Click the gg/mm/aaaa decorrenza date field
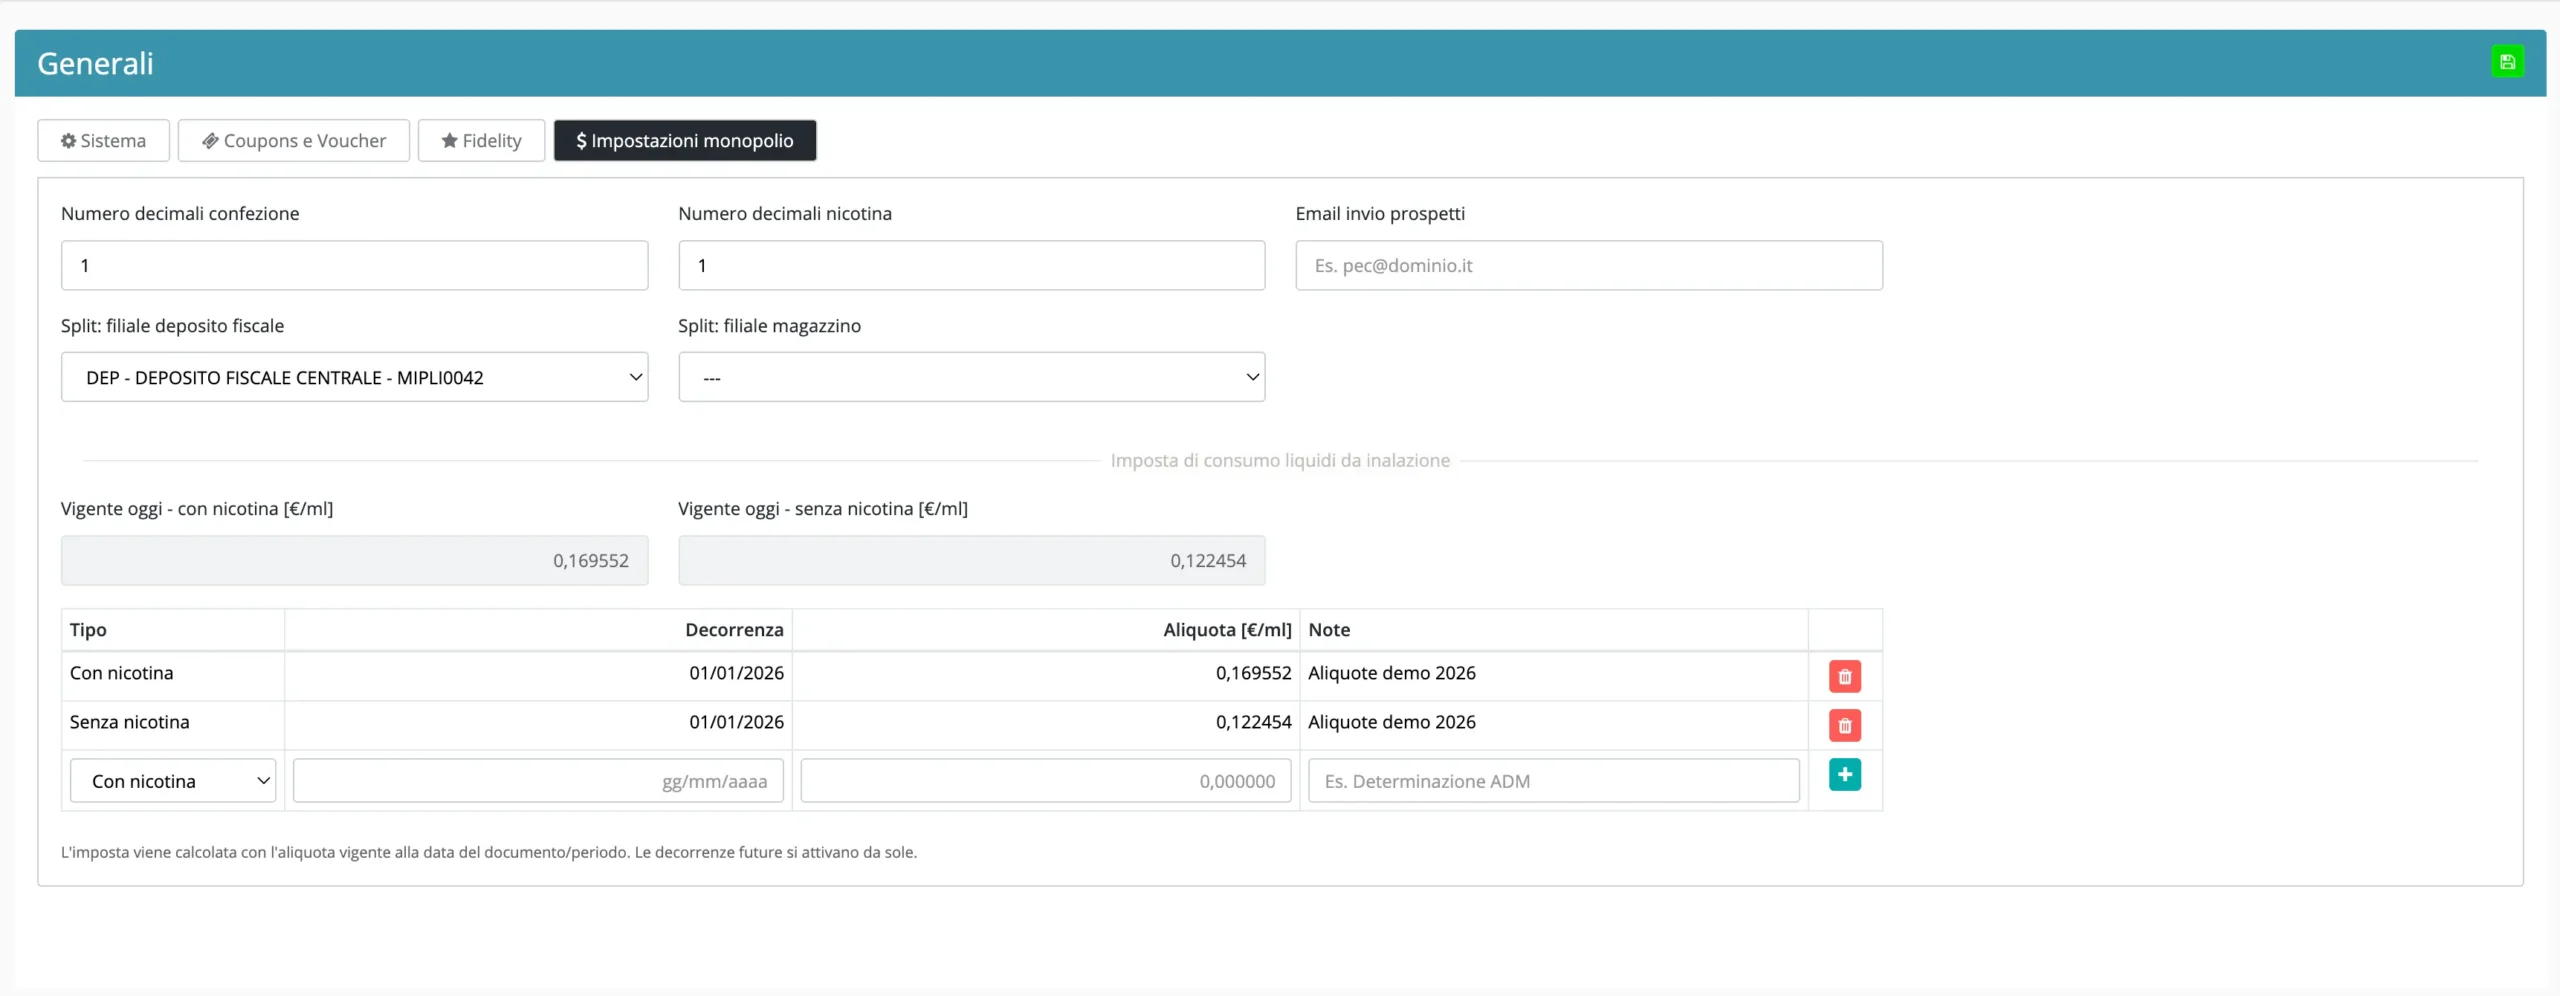Image resolution: width=2560 pixels, height=996 pixels. coord(538,781)
